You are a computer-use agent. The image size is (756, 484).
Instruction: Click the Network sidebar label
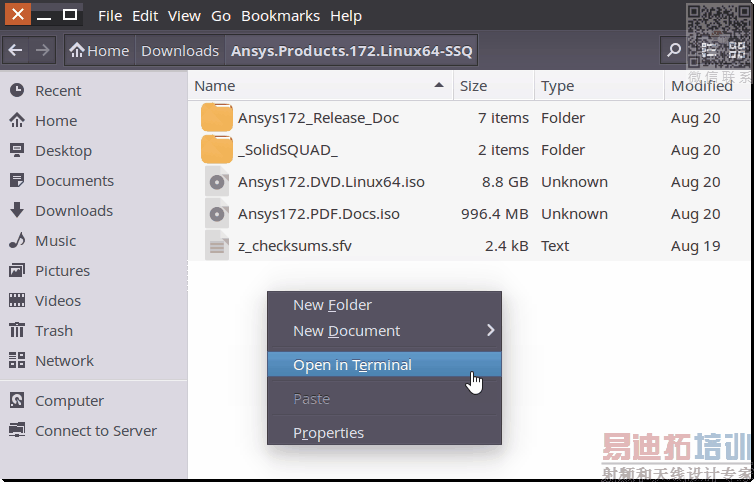(x=65, y=361)
